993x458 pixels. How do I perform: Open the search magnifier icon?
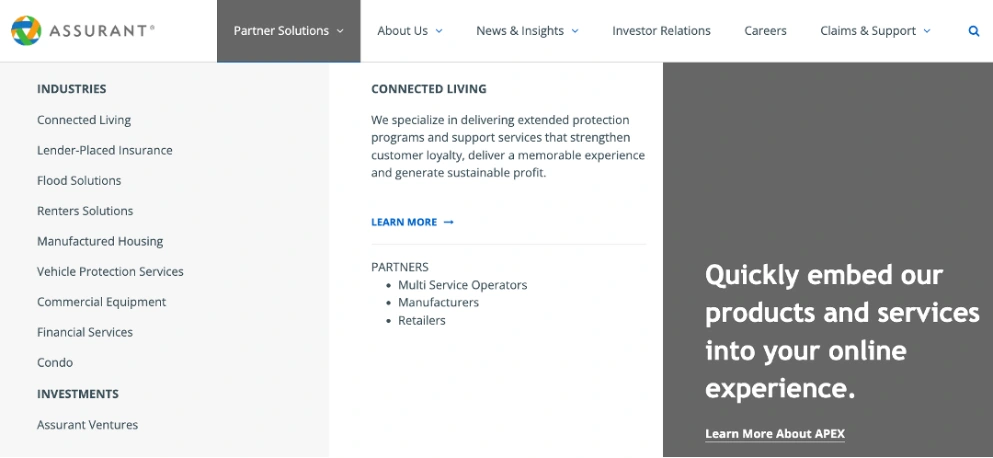tap(974, 31)
